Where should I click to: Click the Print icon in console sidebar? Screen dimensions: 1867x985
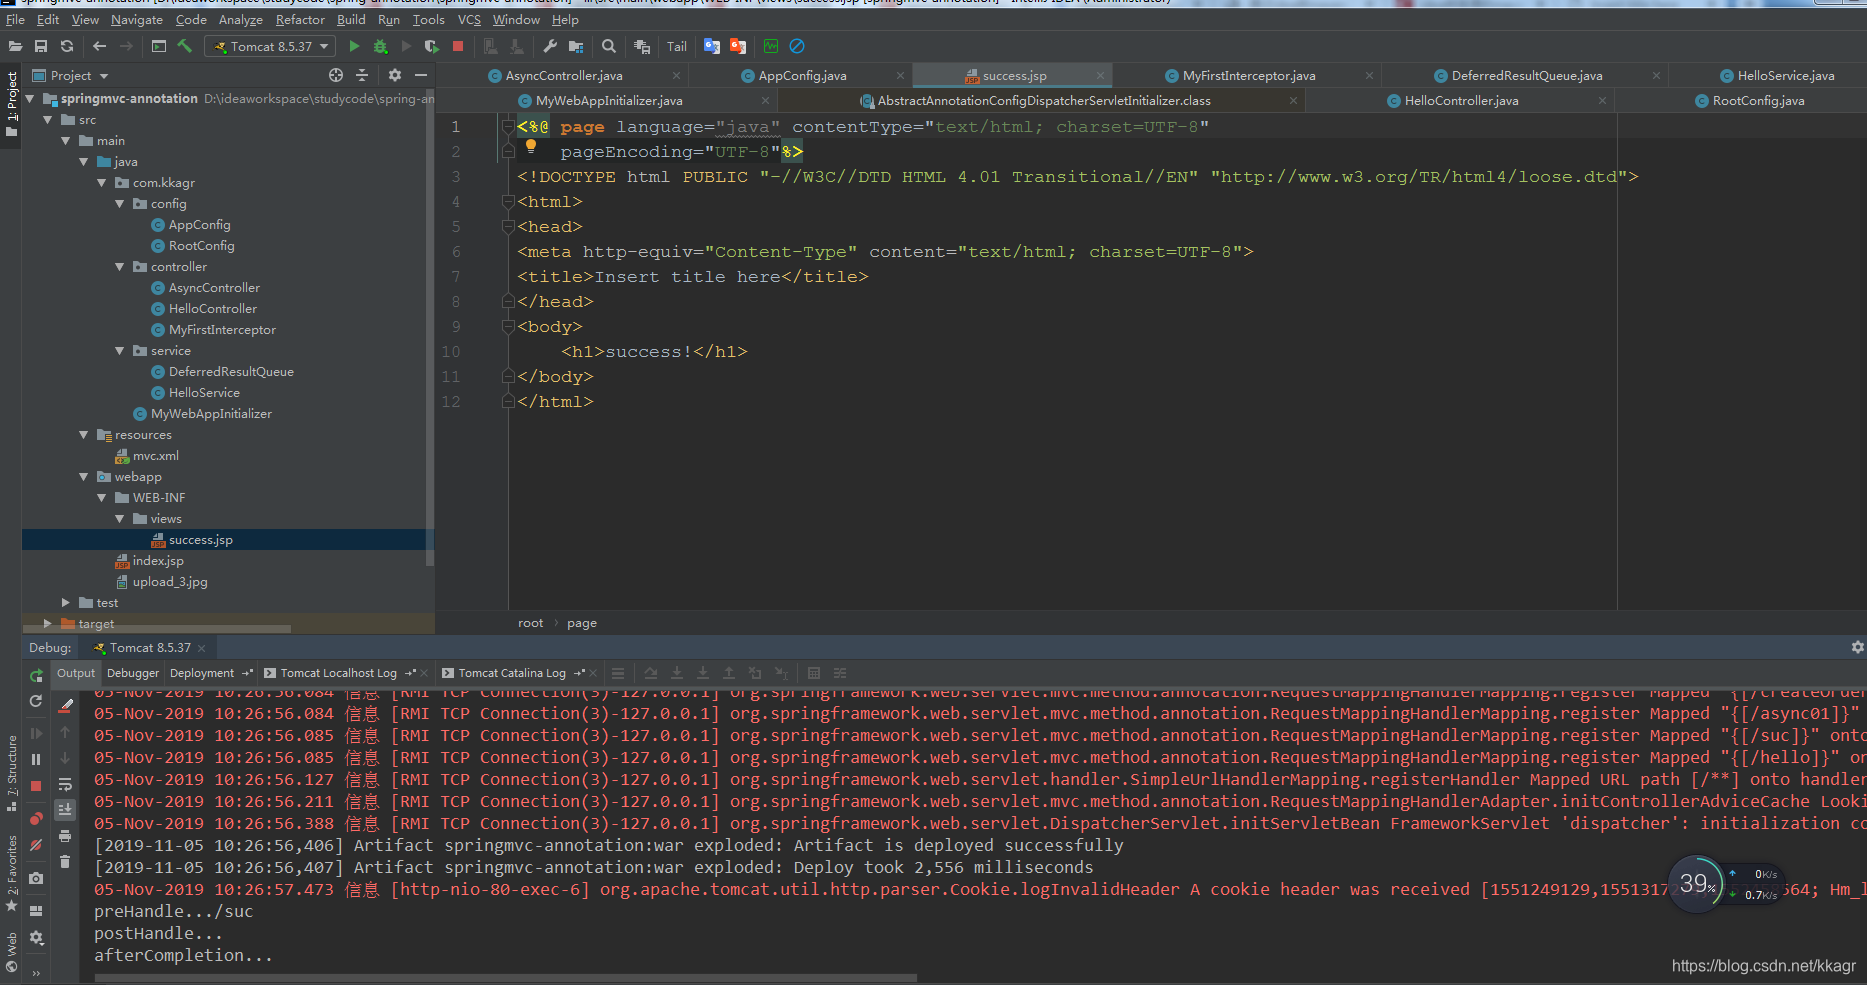point(65,836)
